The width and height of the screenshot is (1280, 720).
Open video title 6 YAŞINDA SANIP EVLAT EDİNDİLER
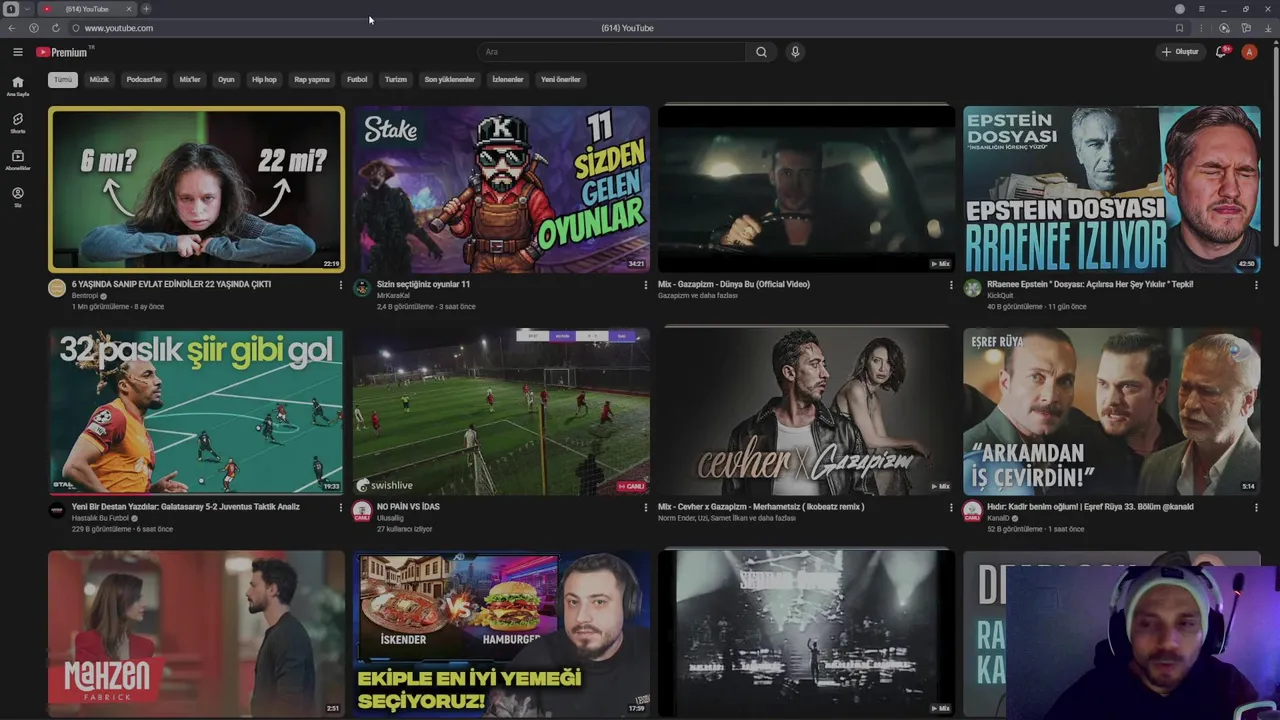pos(171,284)
